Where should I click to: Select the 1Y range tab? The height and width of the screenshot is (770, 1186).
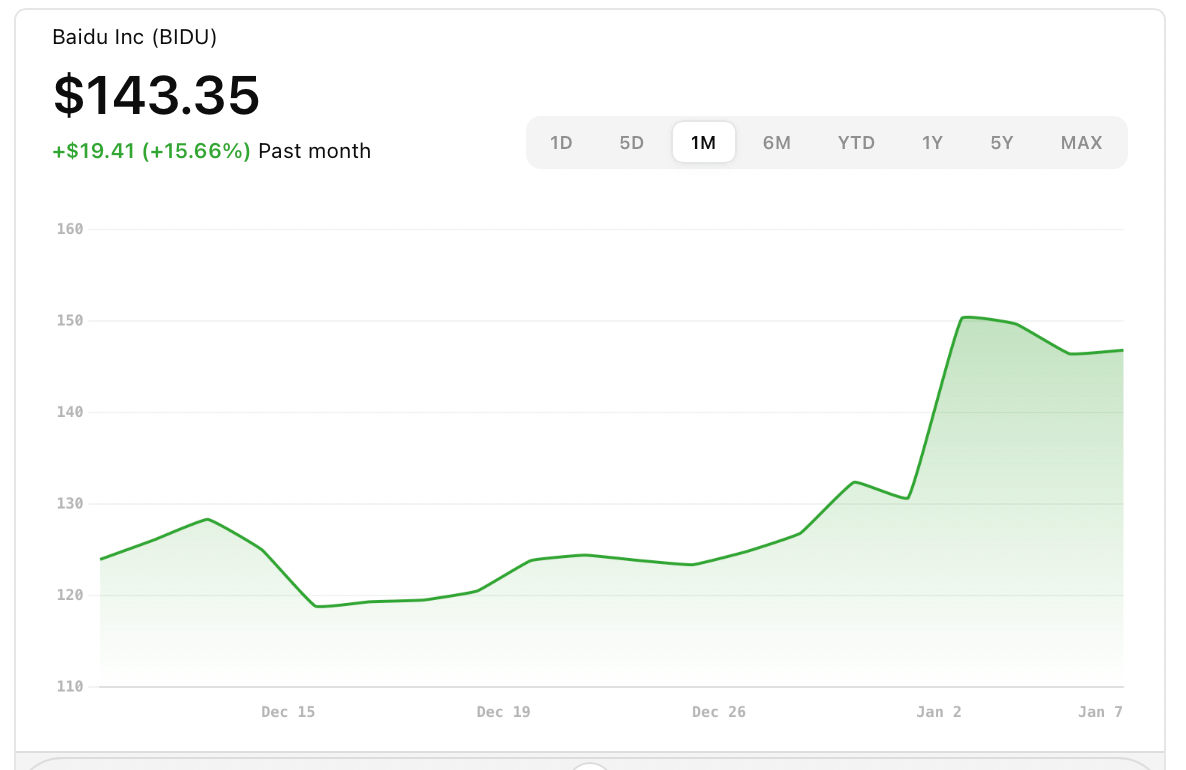tap(933, 143)
